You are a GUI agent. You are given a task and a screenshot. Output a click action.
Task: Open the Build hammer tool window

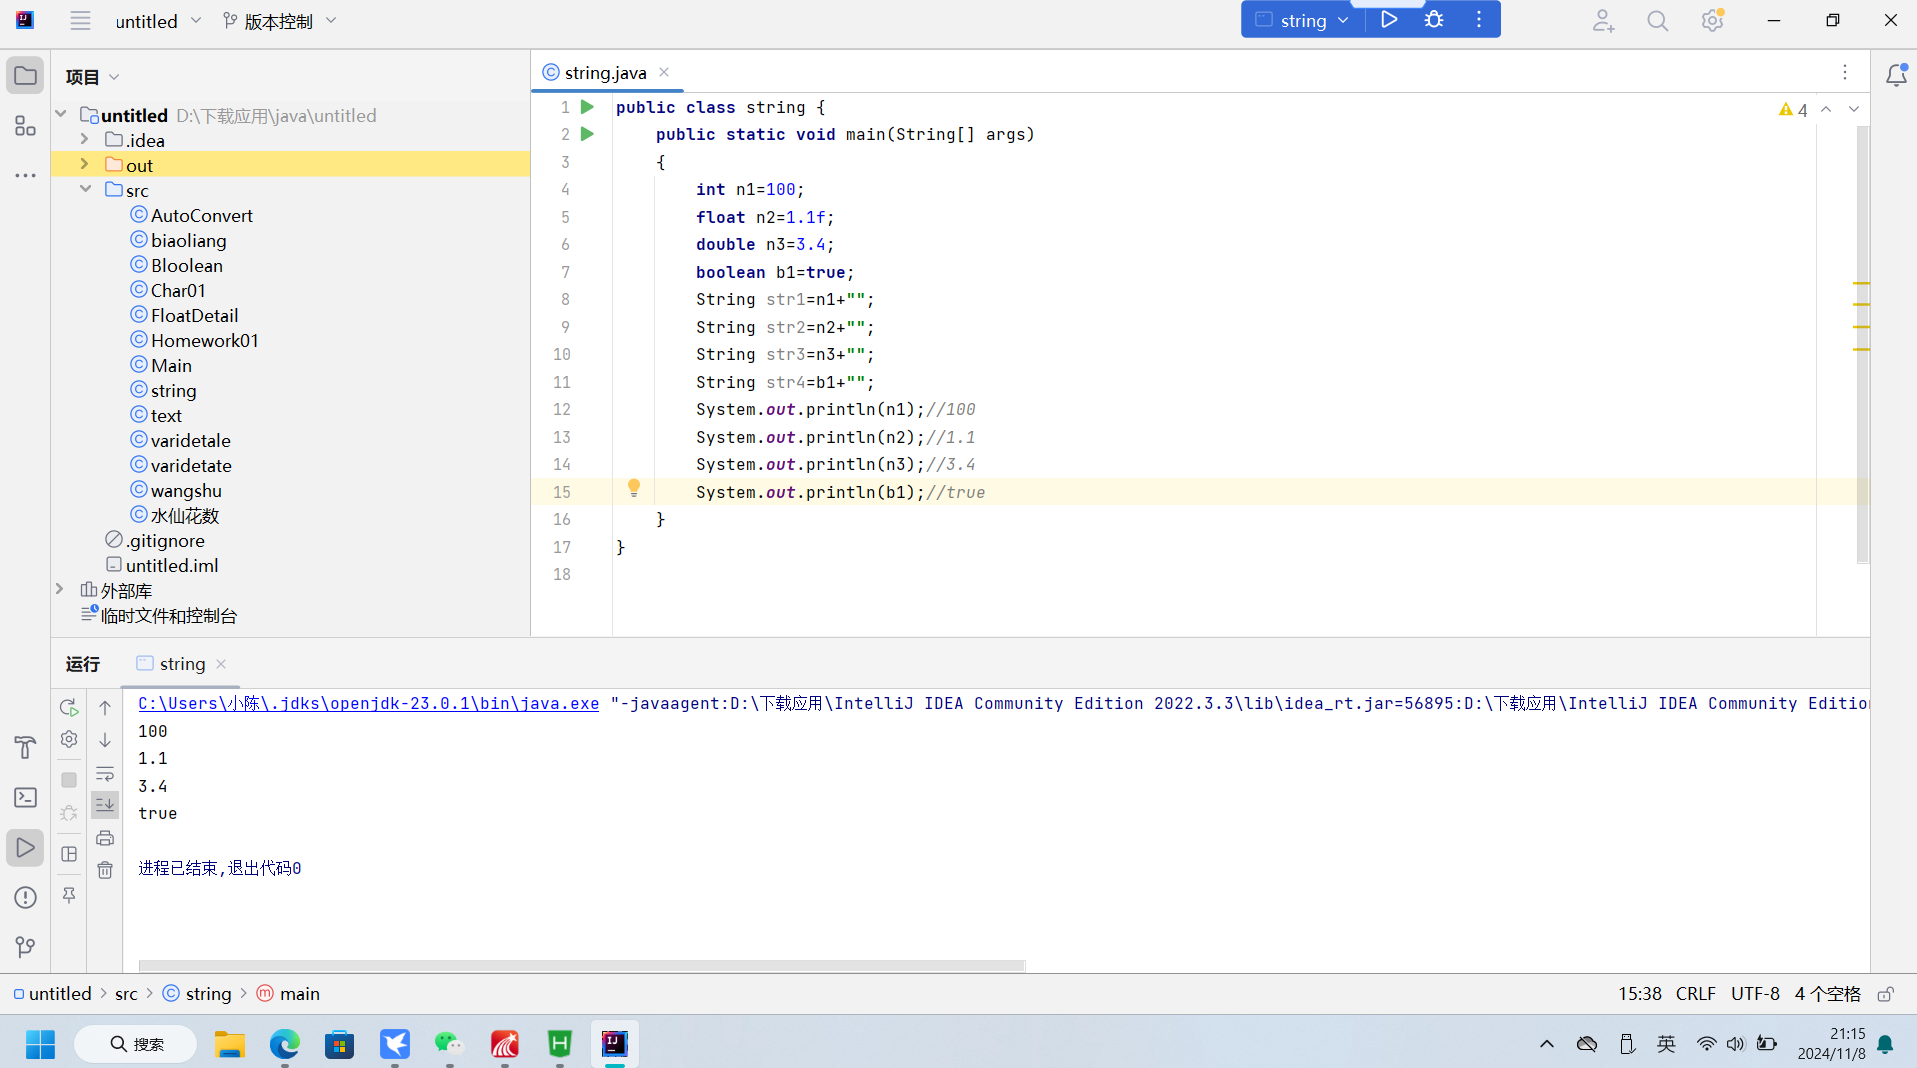25,747
